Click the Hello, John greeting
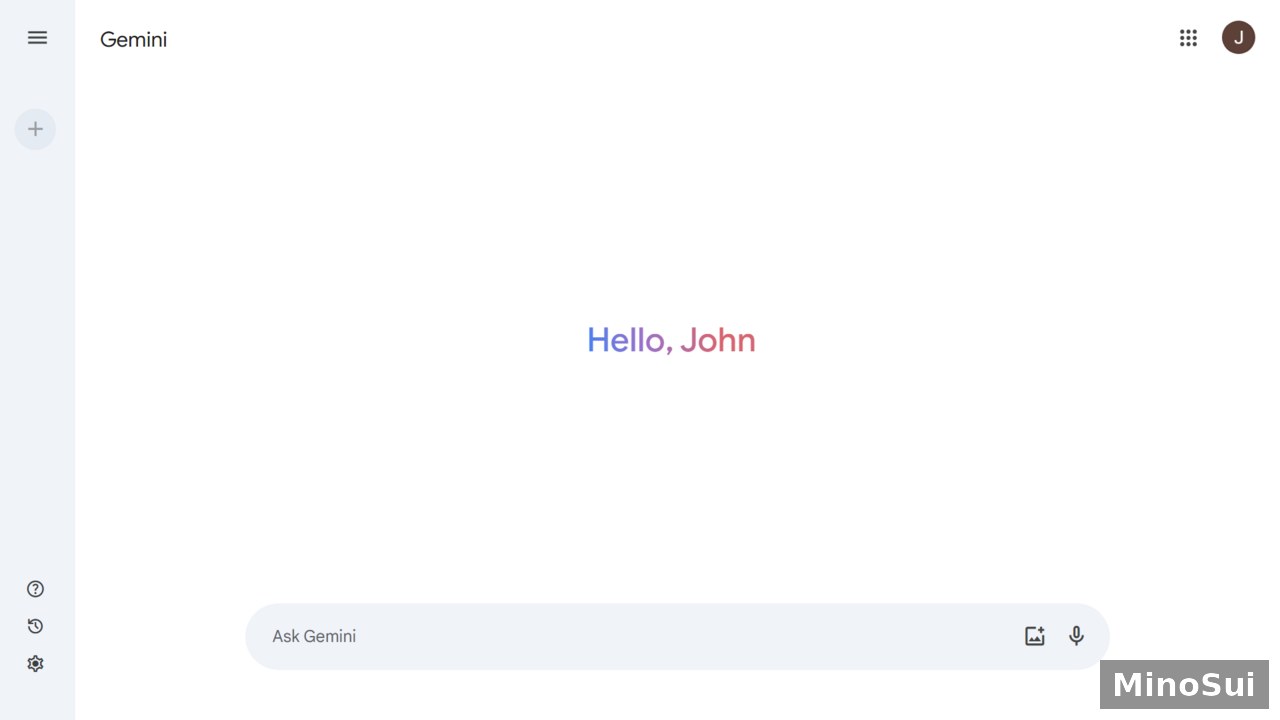The width and height of the screenshot is (1280, 720). click(671, 340)
